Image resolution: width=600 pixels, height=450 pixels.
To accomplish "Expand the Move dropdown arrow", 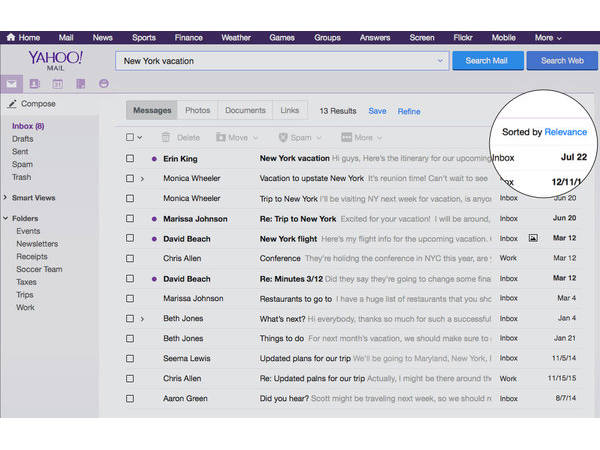I will coord(256,138).
